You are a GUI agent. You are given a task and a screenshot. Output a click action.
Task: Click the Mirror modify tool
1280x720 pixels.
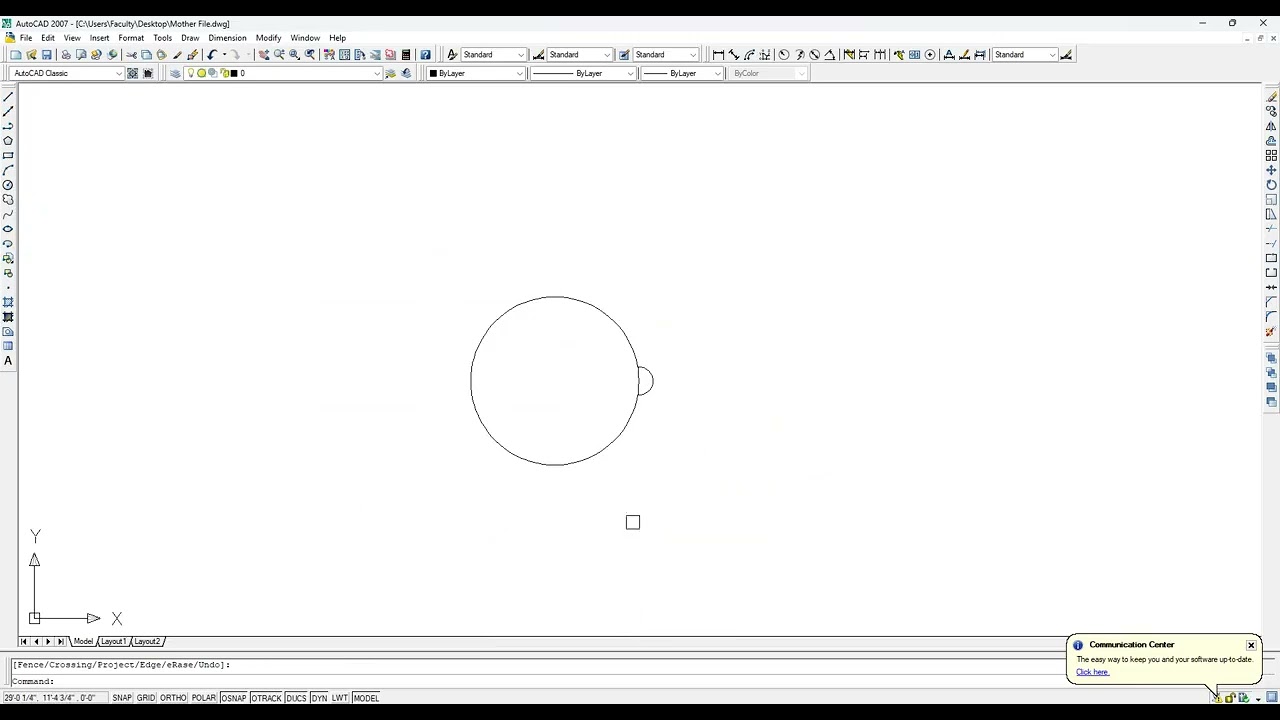[x=1272, y=126]
